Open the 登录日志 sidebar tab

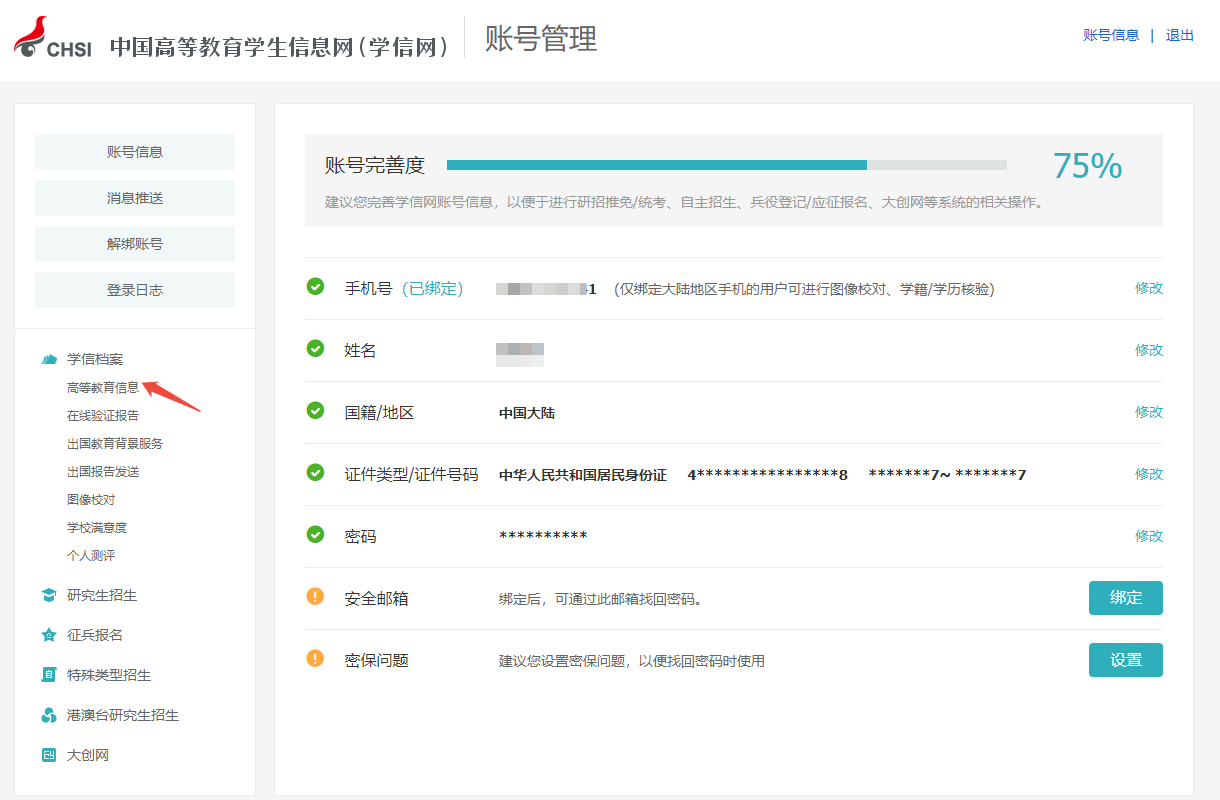tap(135, 290)
